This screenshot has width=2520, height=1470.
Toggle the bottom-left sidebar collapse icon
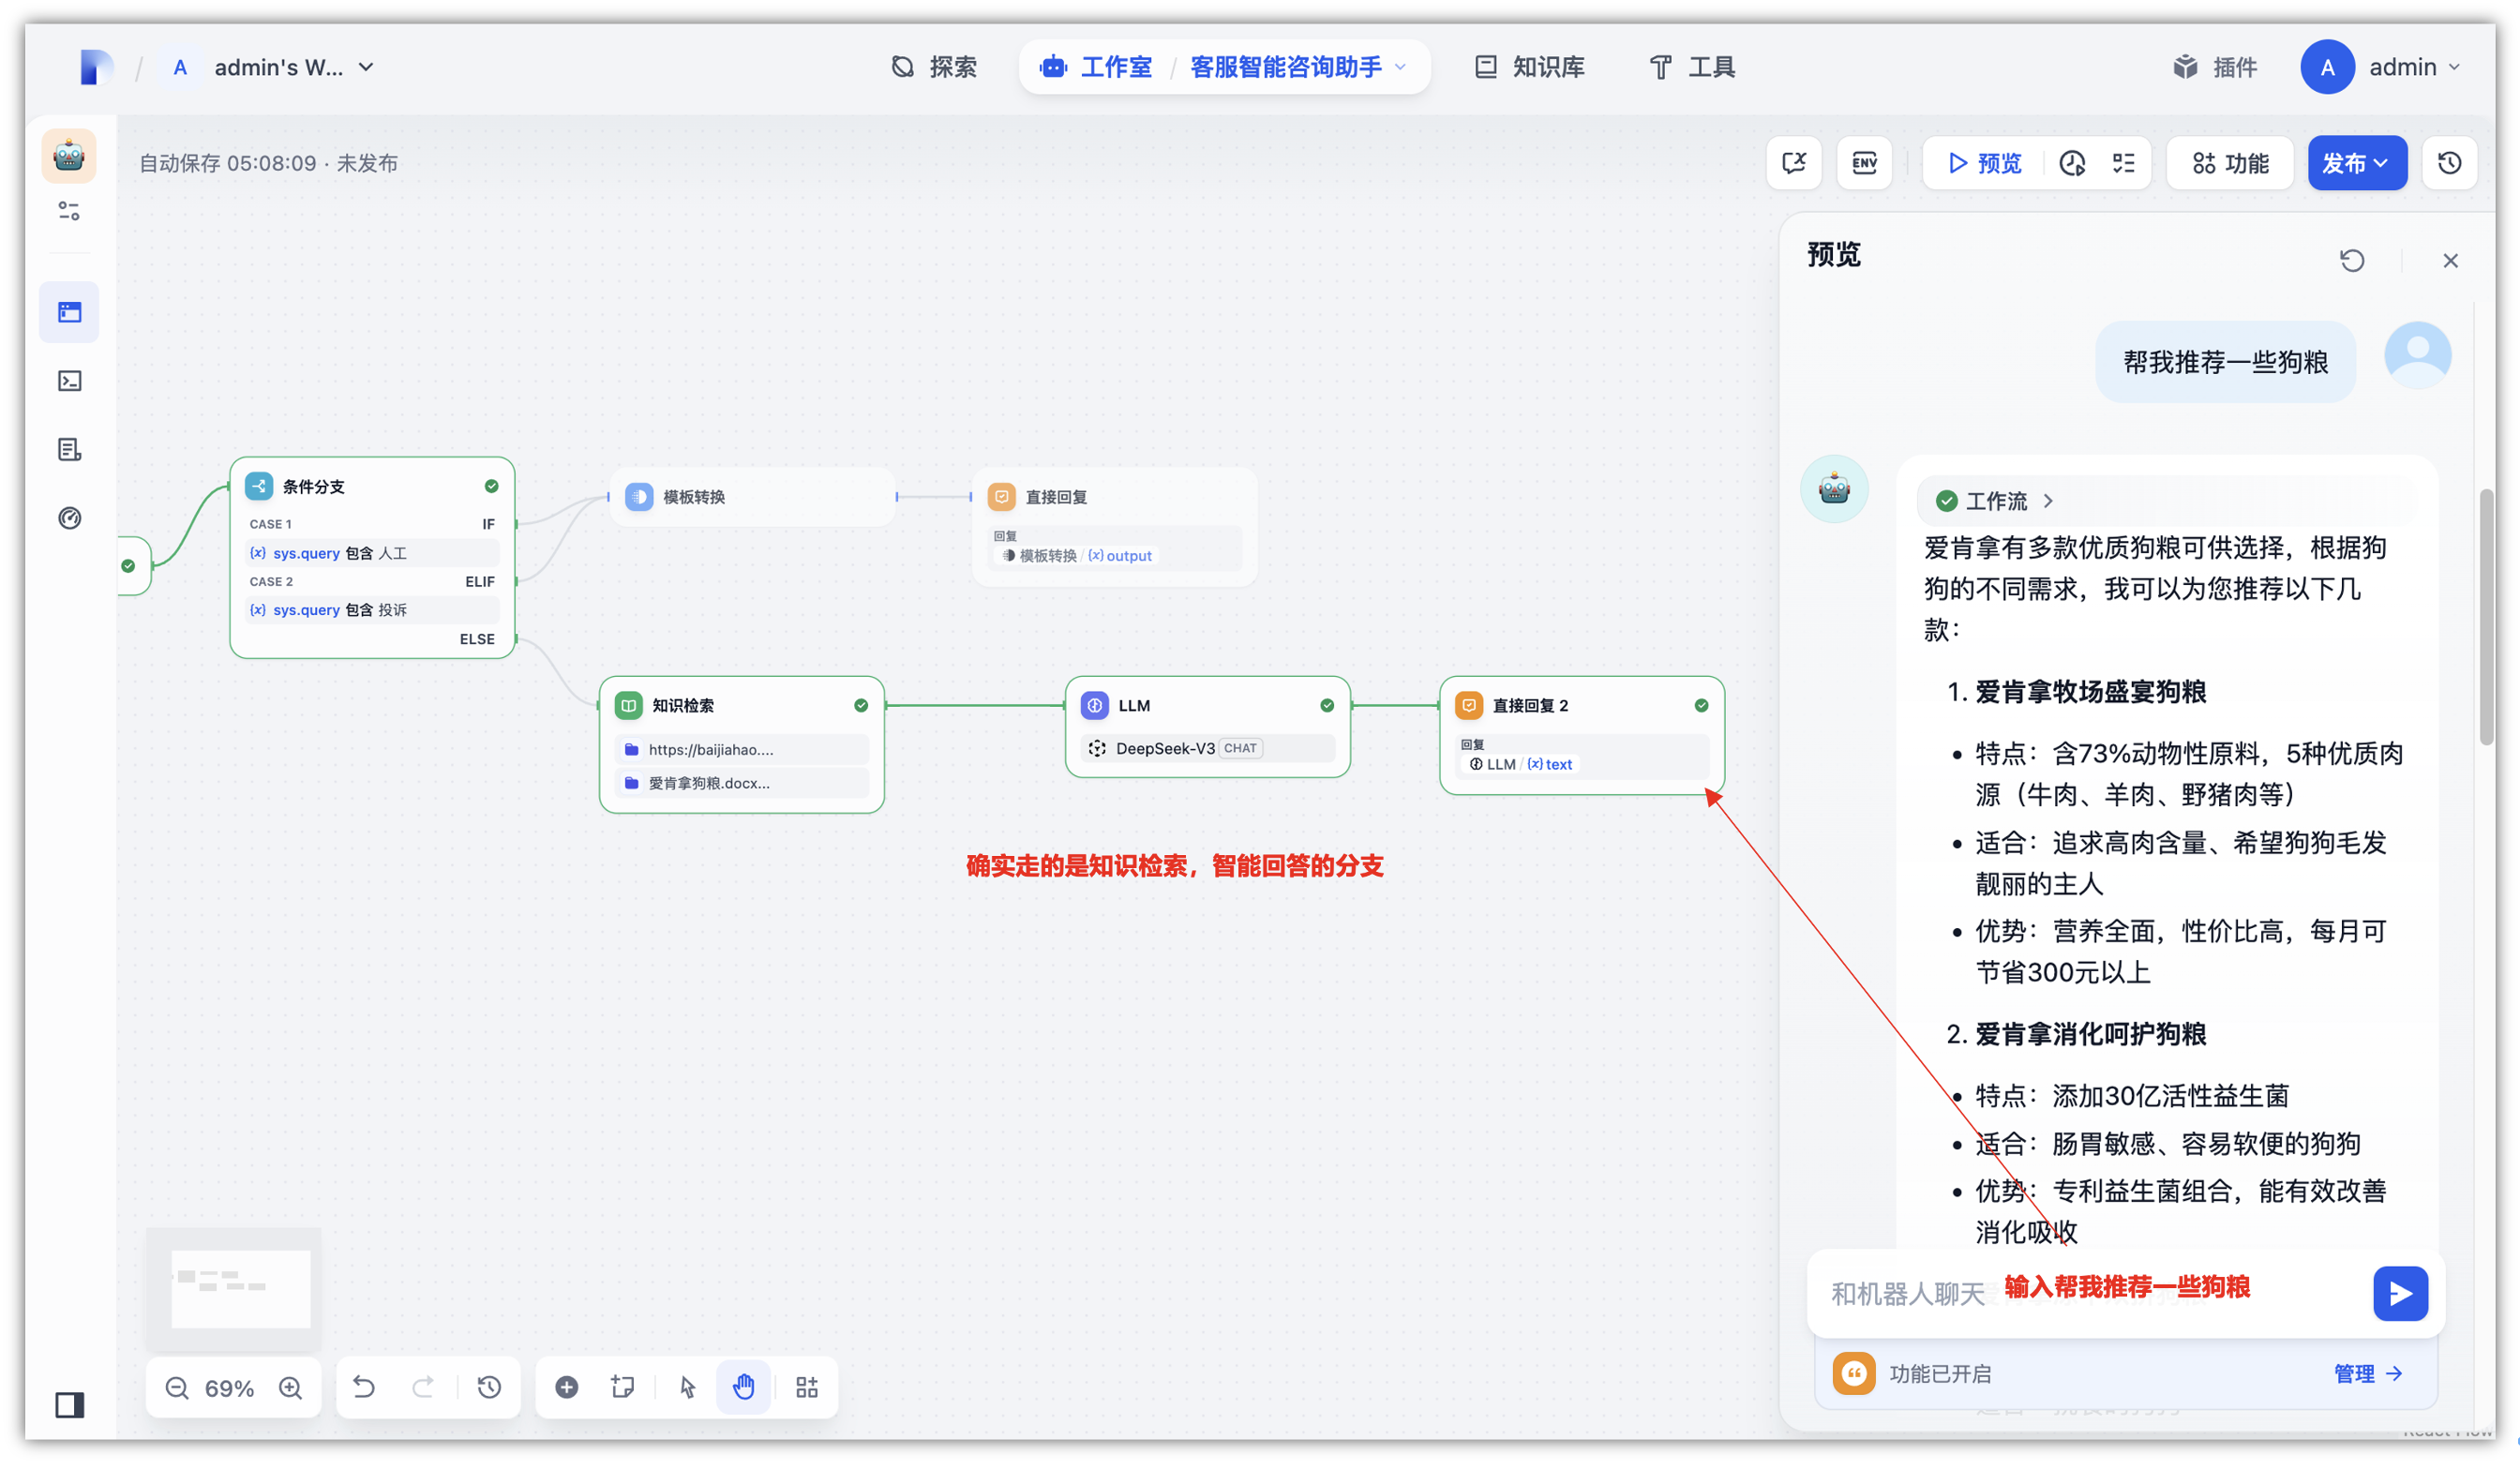pos(69,1405)
